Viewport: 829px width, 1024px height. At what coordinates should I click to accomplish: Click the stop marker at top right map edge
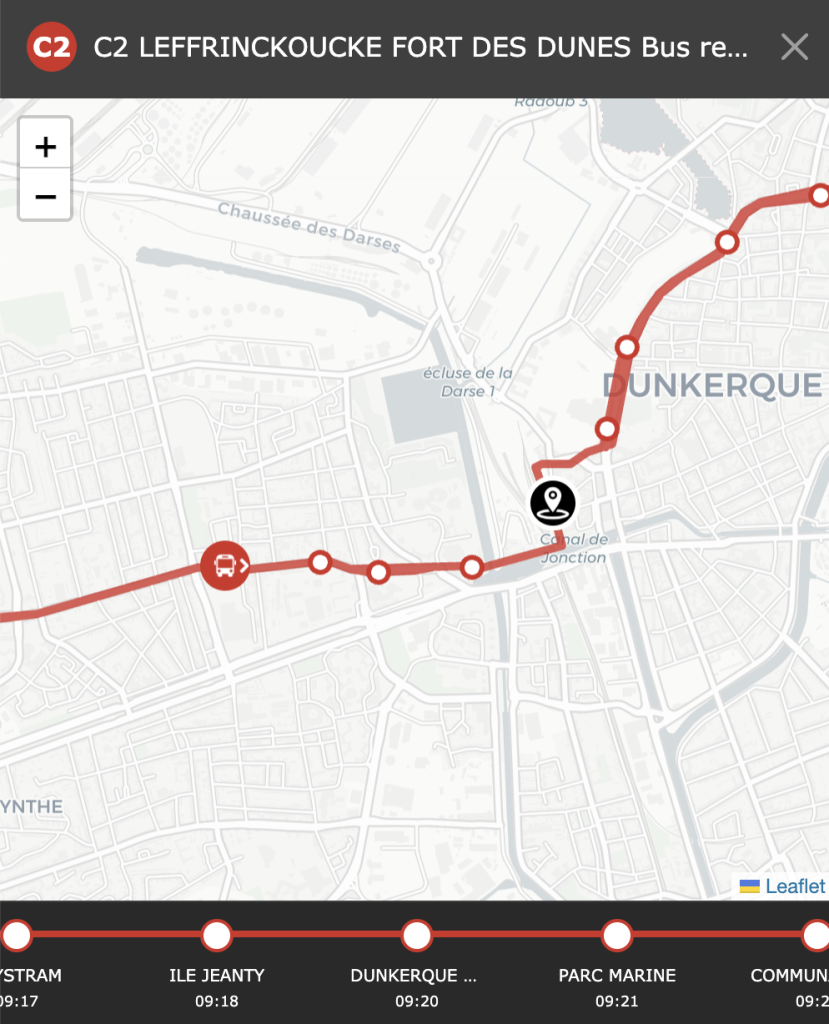820,195
